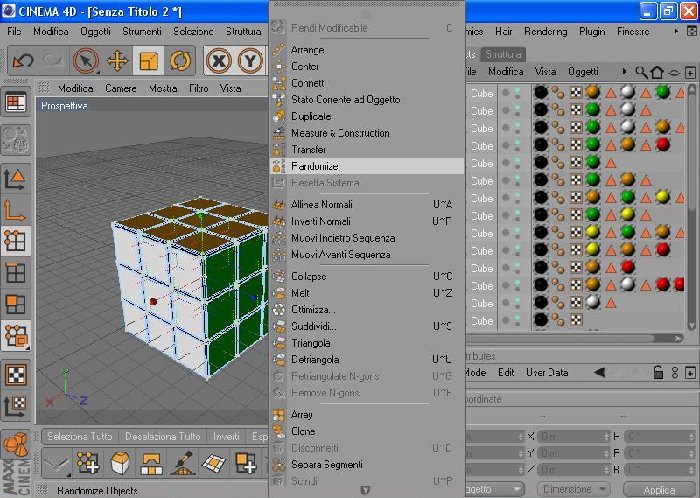Select Duplicate menu entry

tap(367, 116)
